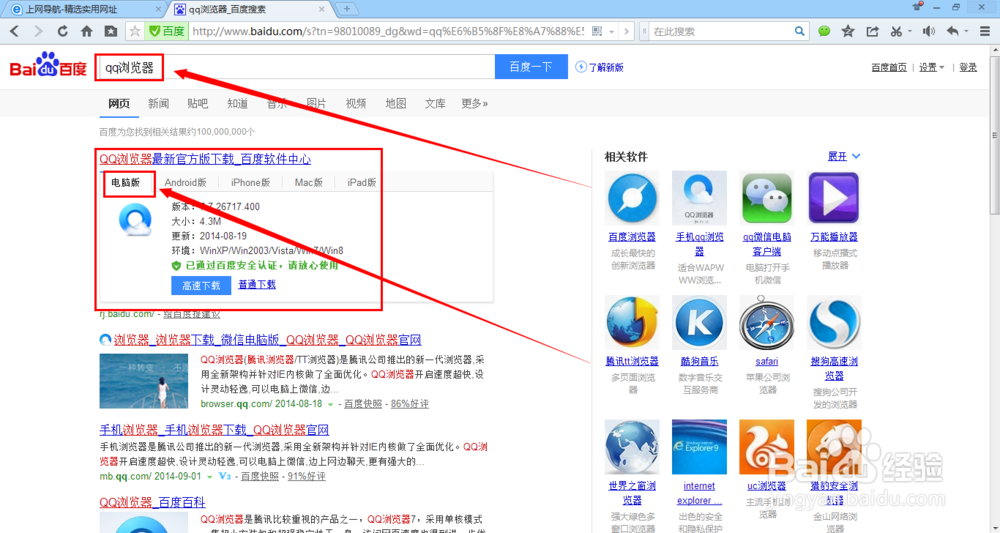
Task: Click the scissors screenshot tool icon
Action: (896, 31)
